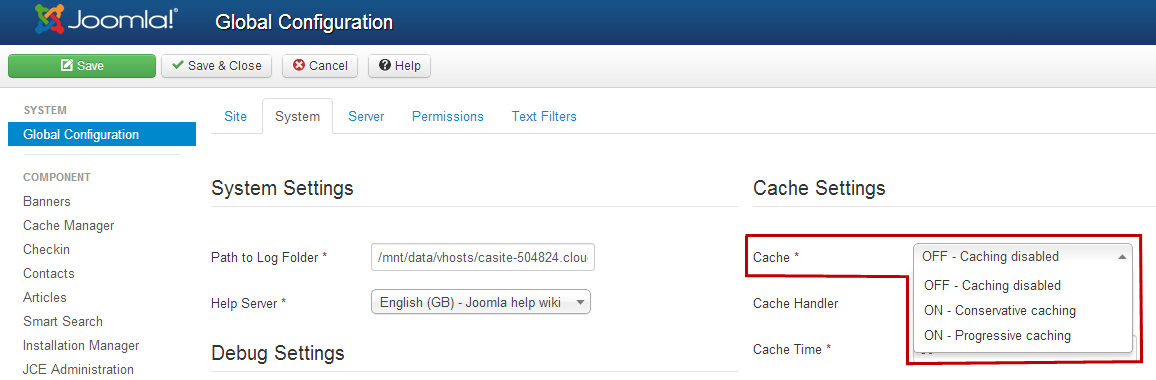Click the green Save button

(82, 66)
